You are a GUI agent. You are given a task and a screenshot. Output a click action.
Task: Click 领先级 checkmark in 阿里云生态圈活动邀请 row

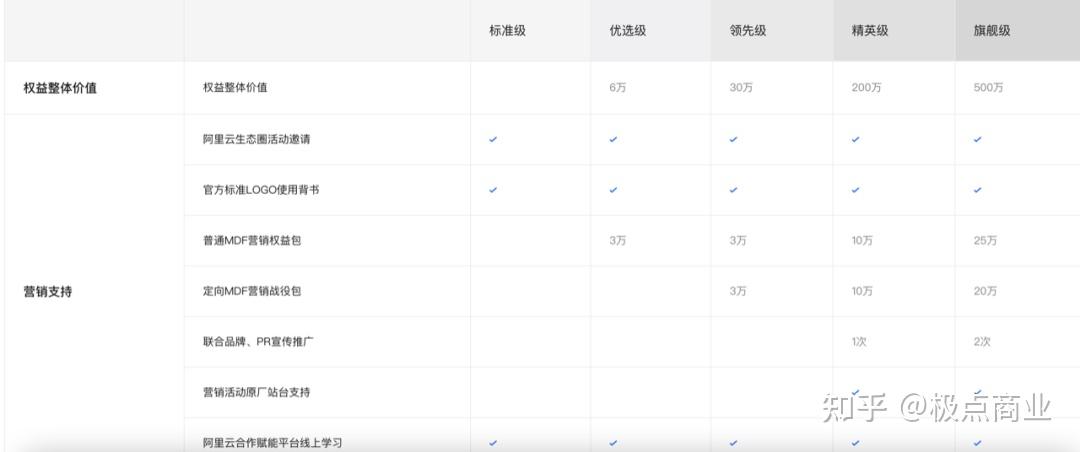tap(733, 139)
